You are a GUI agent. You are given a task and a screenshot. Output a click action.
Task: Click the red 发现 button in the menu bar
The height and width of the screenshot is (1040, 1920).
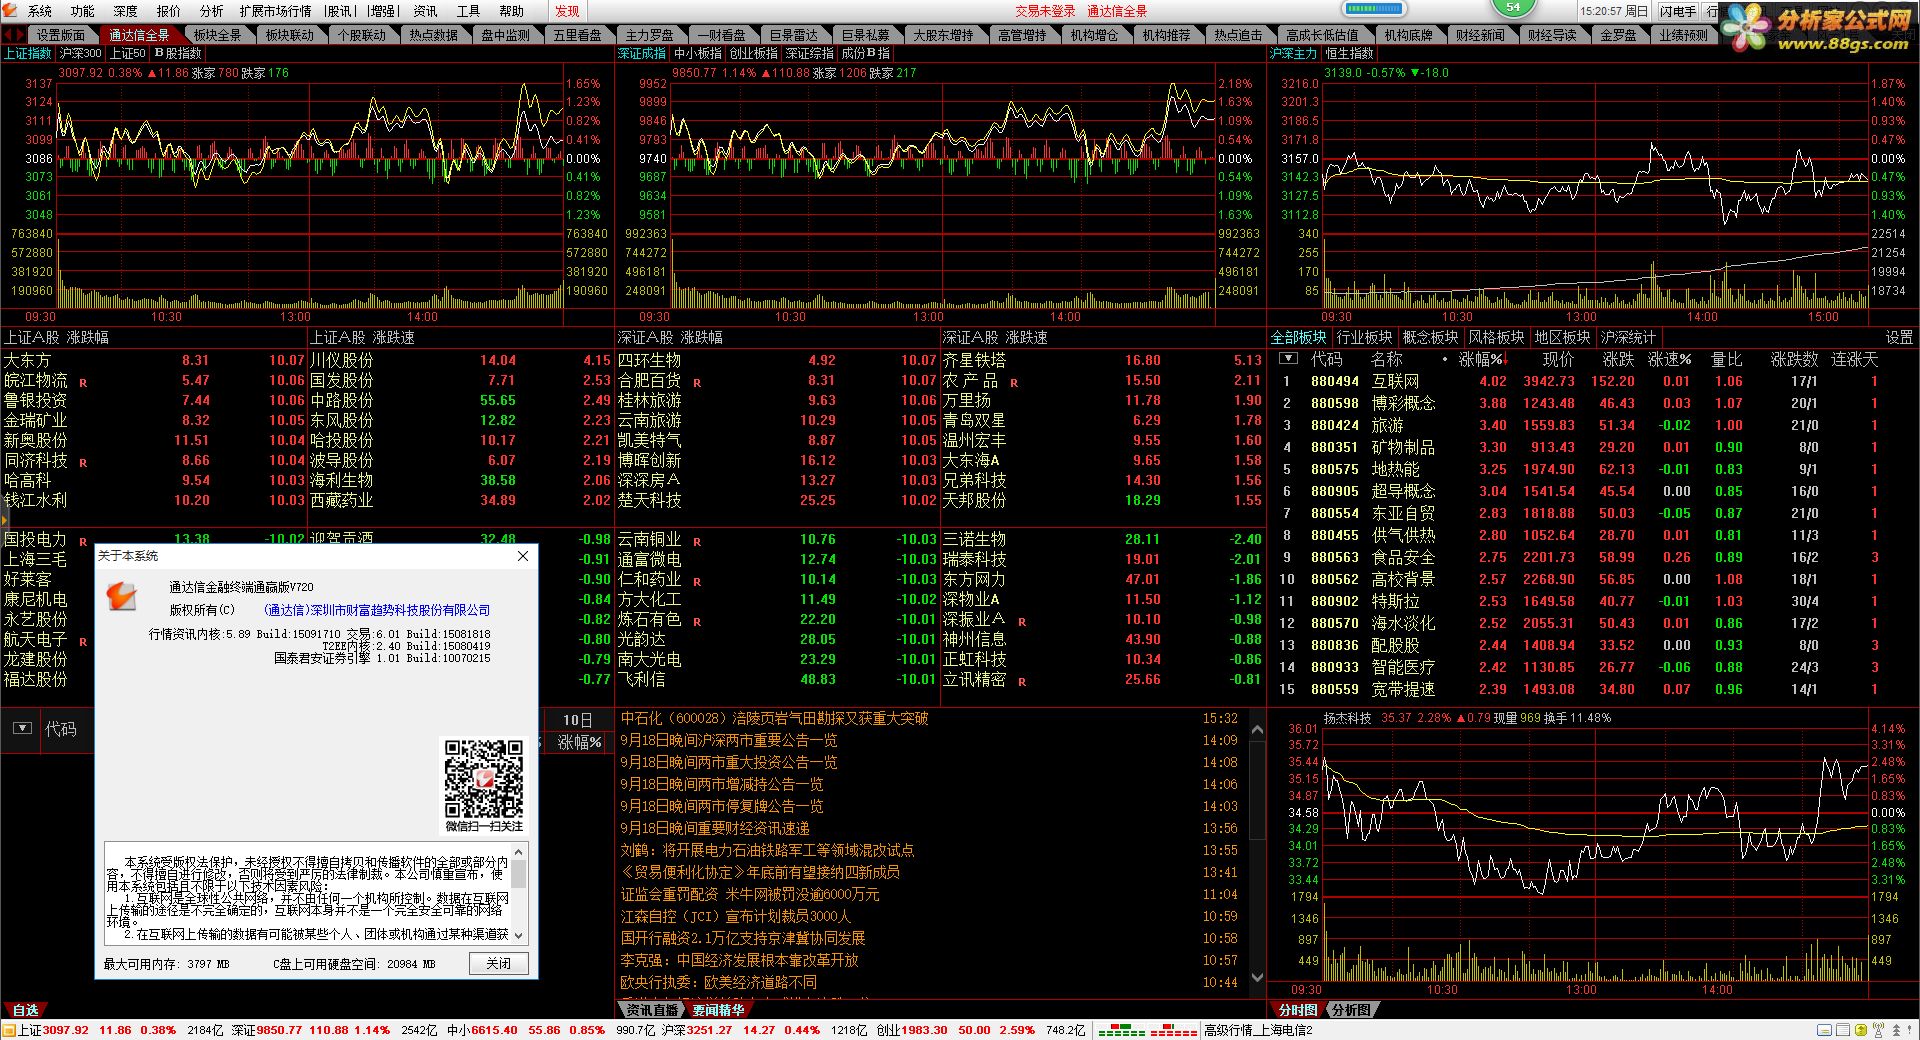click(567, 11)
